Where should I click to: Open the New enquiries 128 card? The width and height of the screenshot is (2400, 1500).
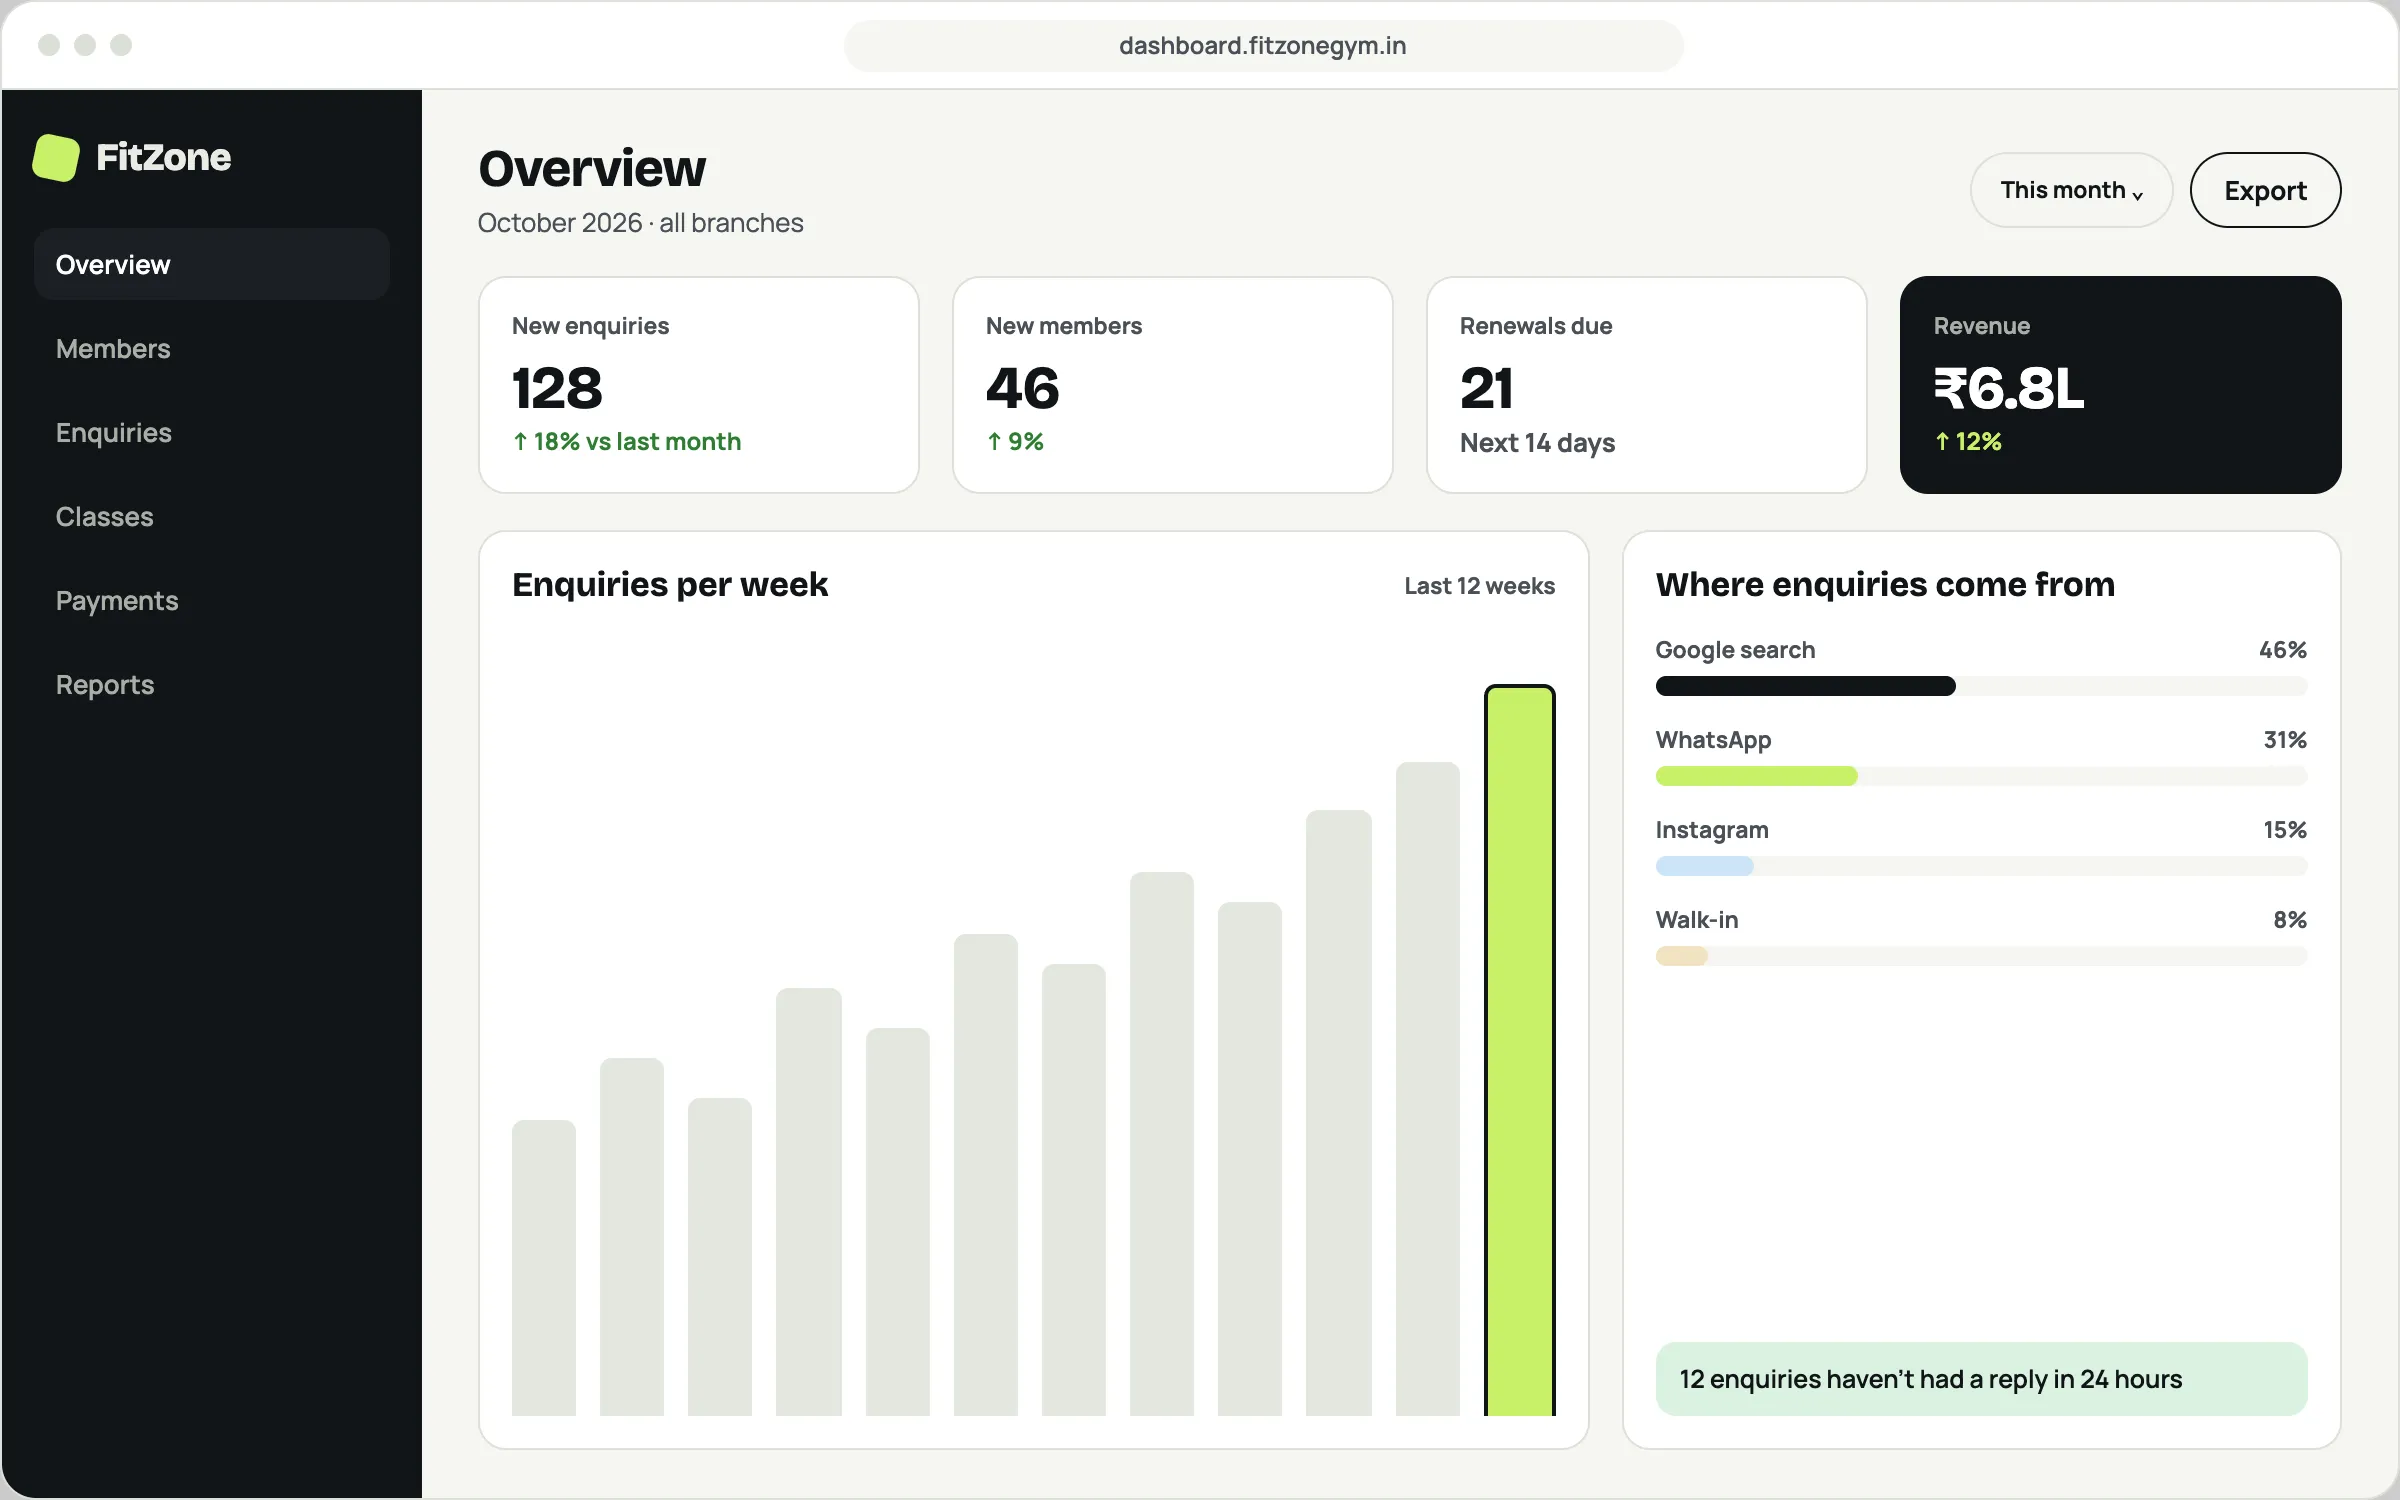coord(699,385)
